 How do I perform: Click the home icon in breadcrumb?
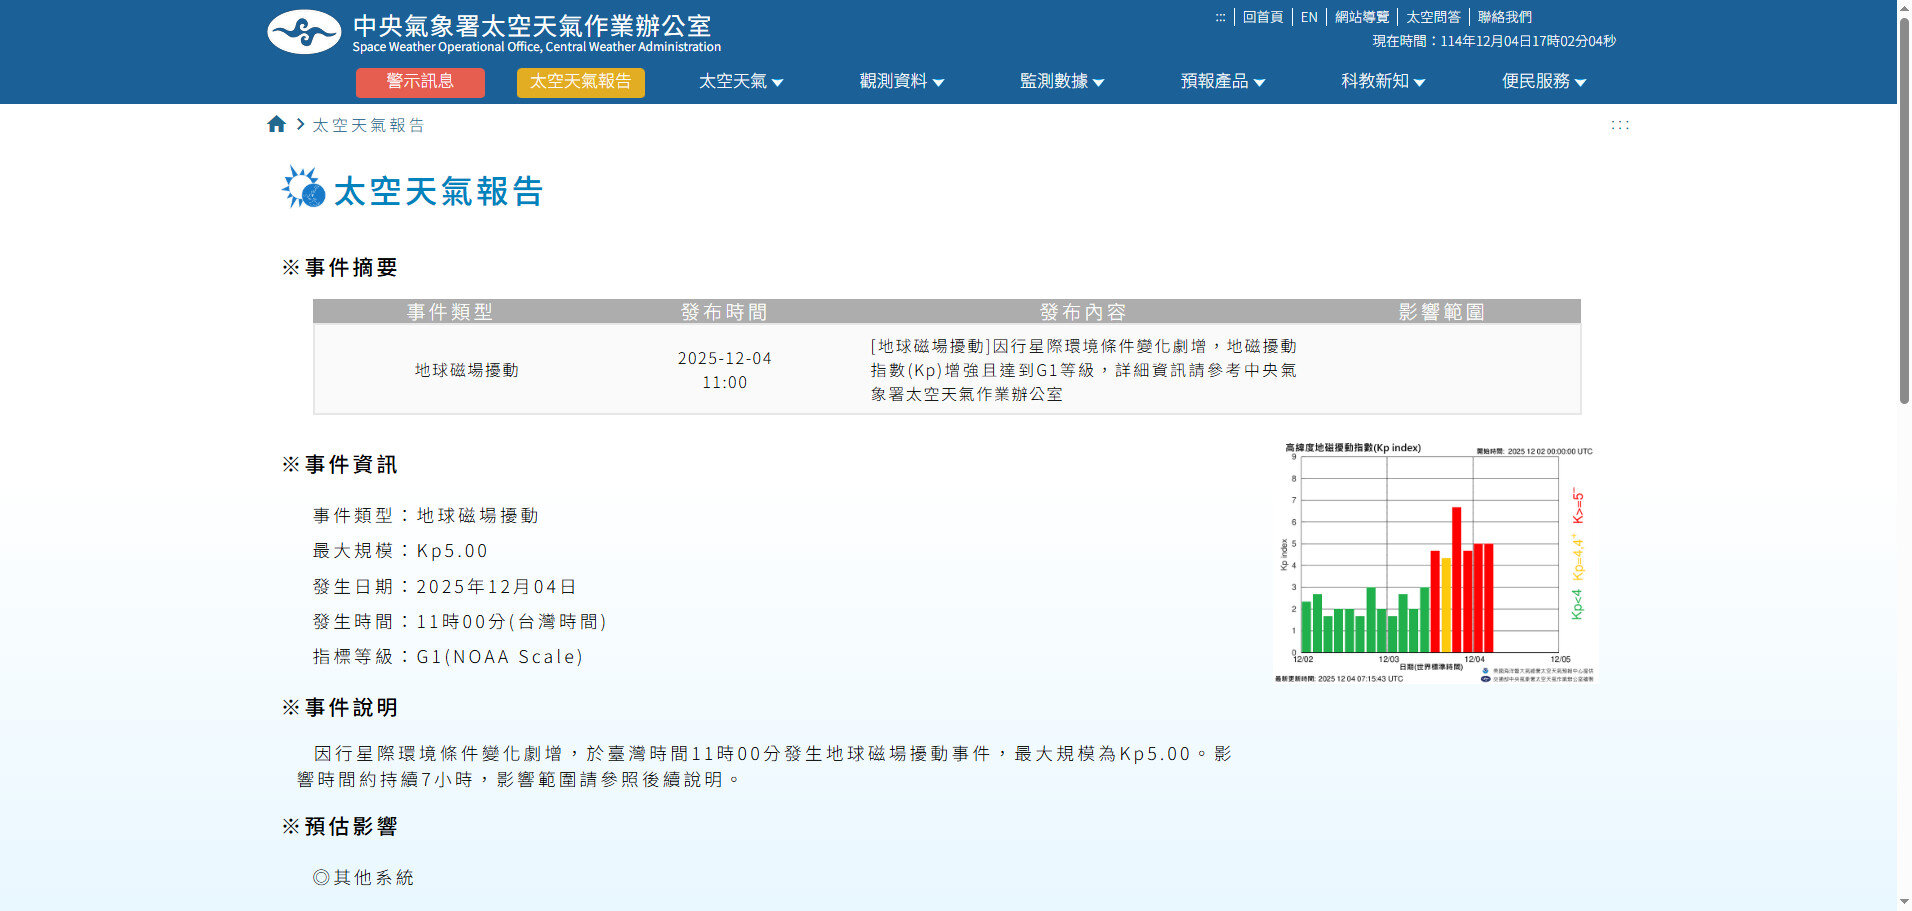[x=277, y=124]
